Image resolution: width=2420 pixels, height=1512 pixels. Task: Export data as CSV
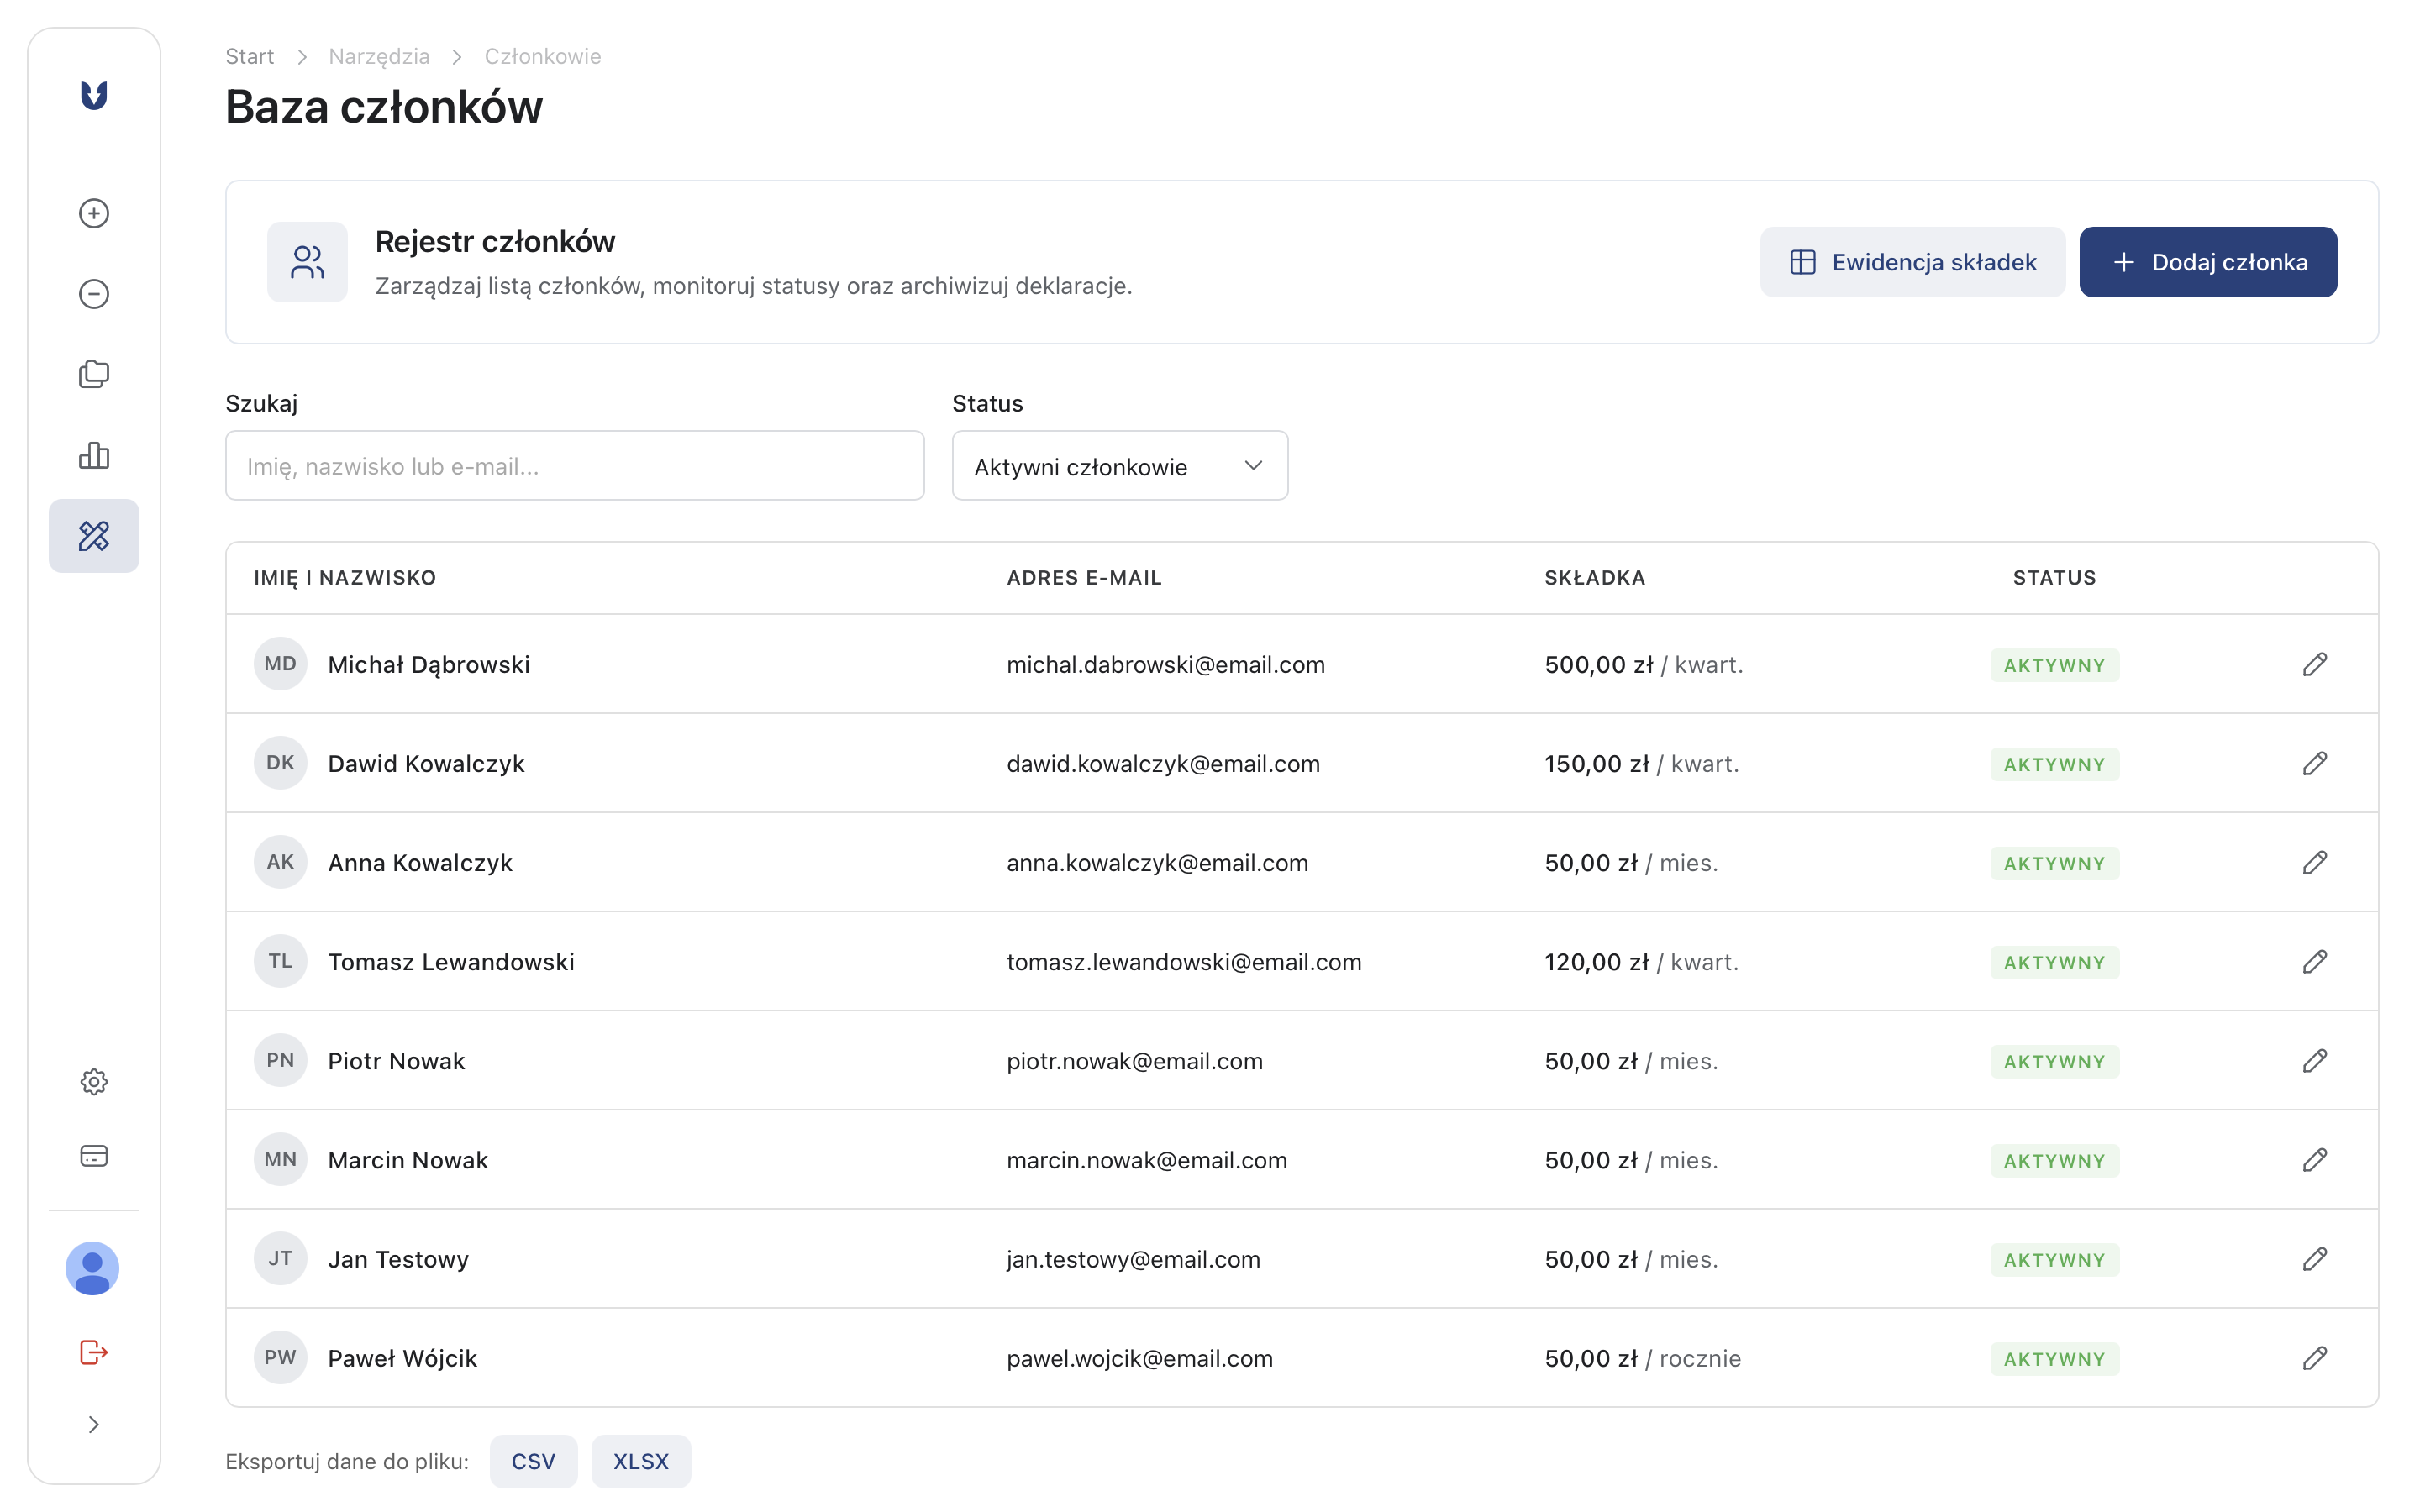(533, 1461)
